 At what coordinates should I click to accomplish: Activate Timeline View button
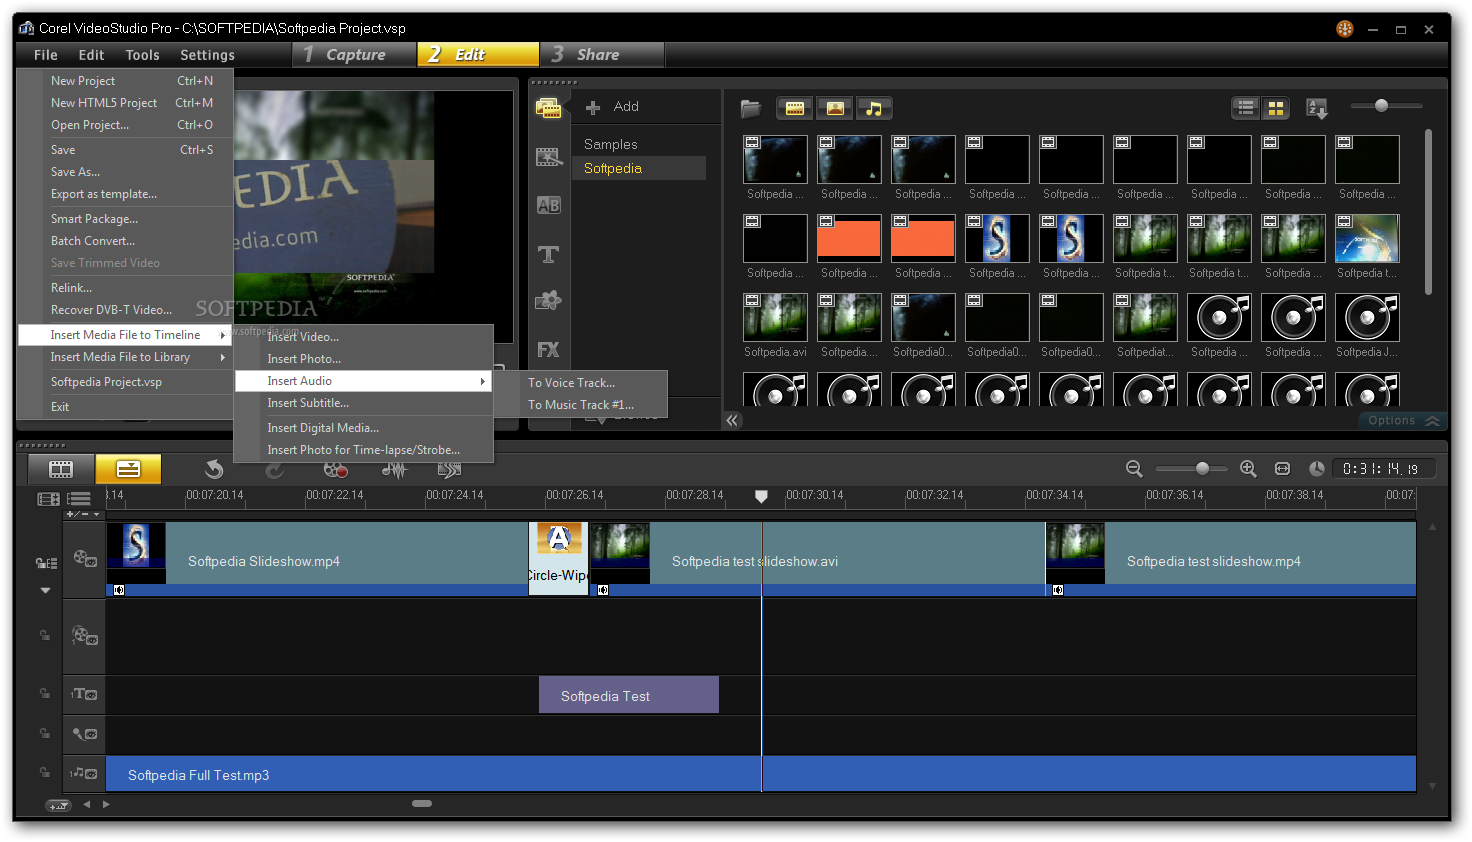point(128,468)
